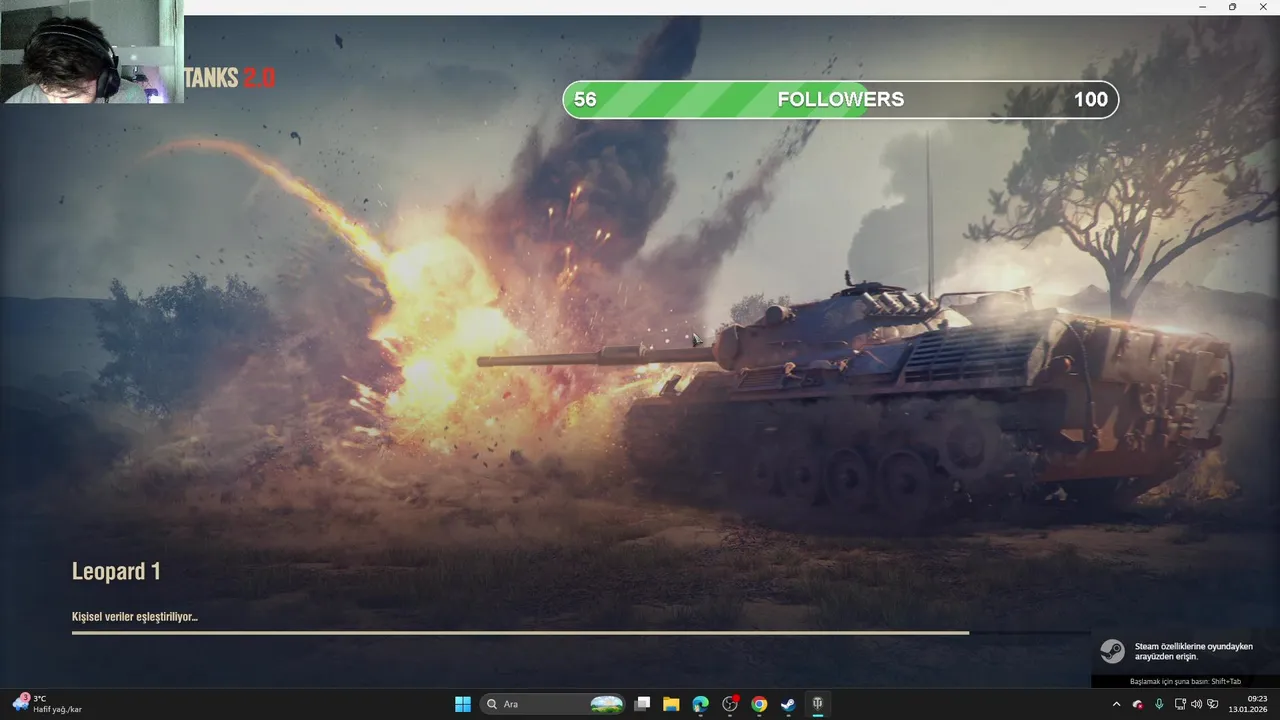
Task: Close the game window
Action: coord(1263,7)
